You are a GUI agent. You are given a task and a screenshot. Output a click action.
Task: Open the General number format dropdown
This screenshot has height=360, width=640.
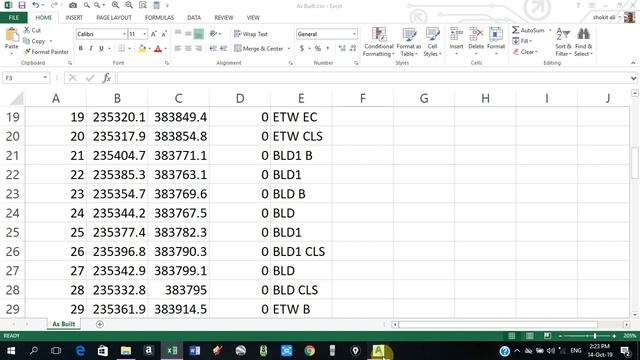354,34
